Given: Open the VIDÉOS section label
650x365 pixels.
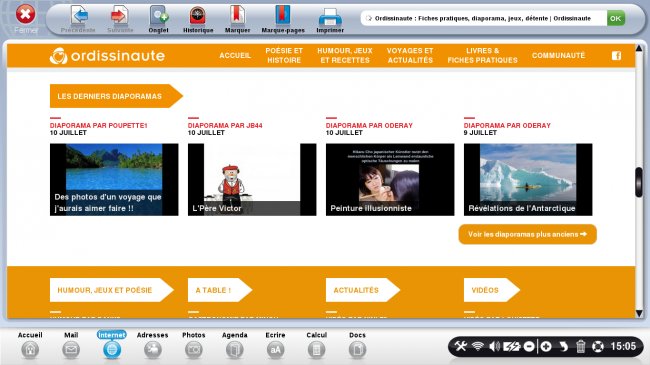Looking at the screenshot, I should click(x=492, y=290).
